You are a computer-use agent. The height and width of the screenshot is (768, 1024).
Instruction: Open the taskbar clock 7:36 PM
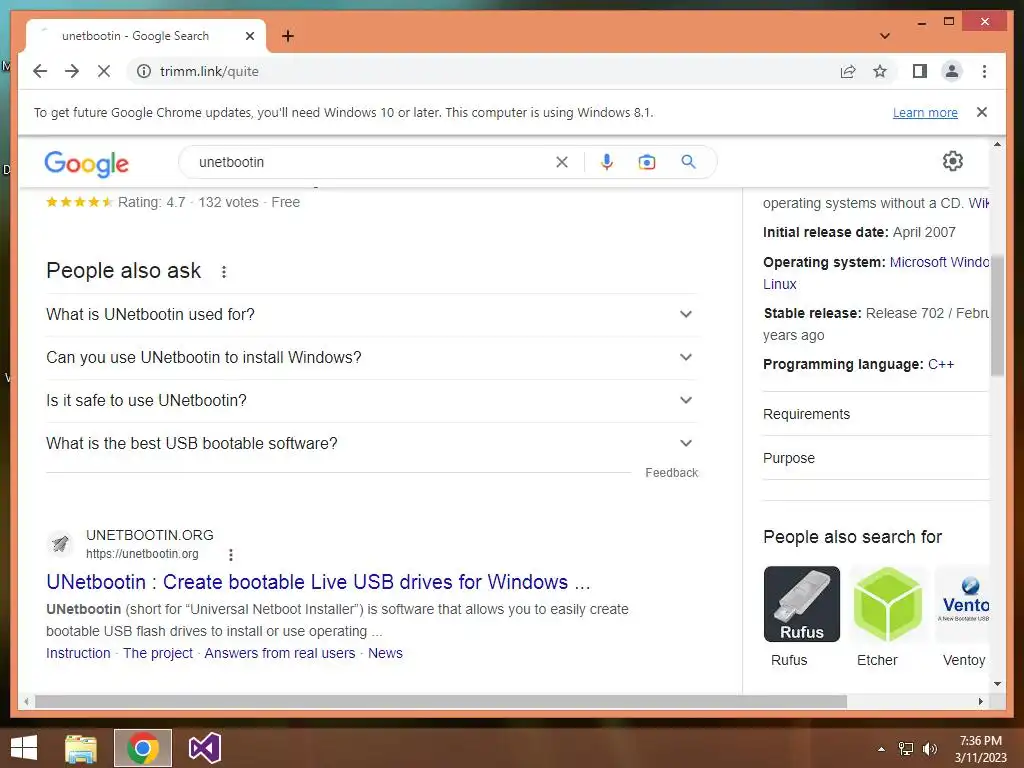coord(980,749)
